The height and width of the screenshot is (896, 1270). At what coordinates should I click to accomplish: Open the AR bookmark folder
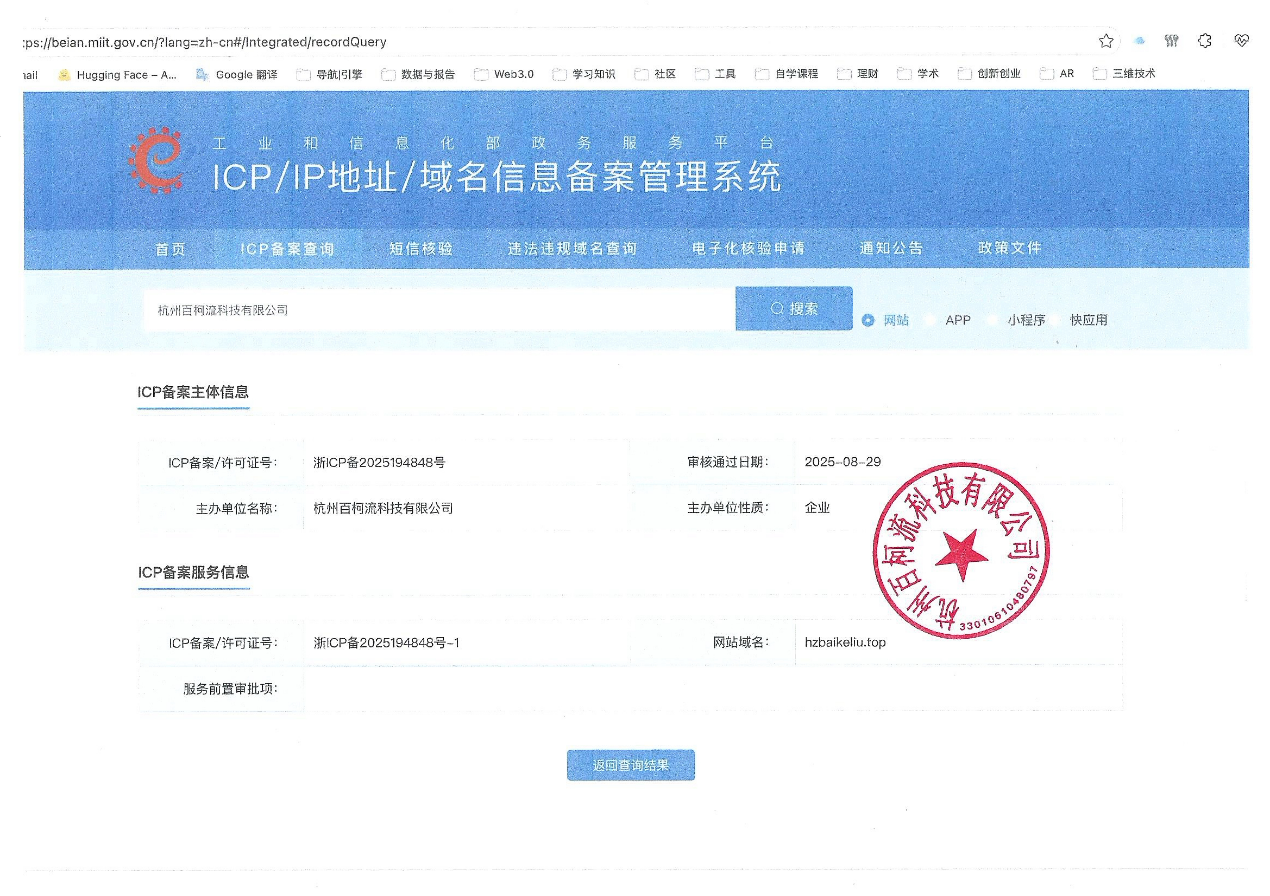click(1057, 74)
